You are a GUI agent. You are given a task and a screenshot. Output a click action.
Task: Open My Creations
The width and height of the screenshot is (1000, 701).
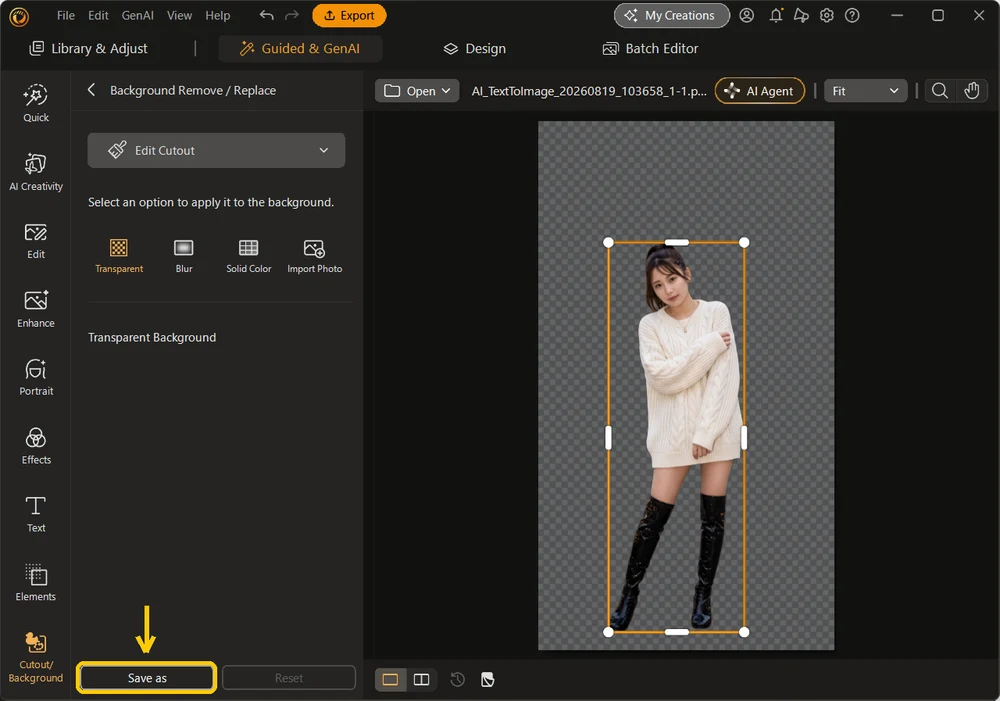pos(672,15)
